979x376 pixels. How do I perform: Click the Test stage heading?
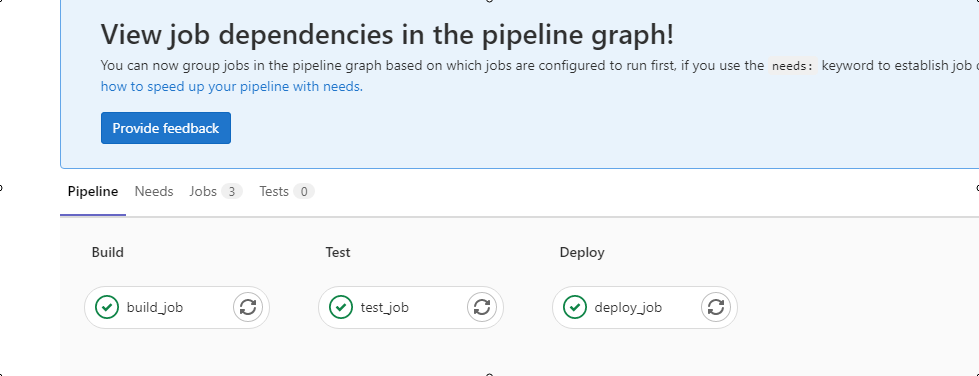coord(338,252)
